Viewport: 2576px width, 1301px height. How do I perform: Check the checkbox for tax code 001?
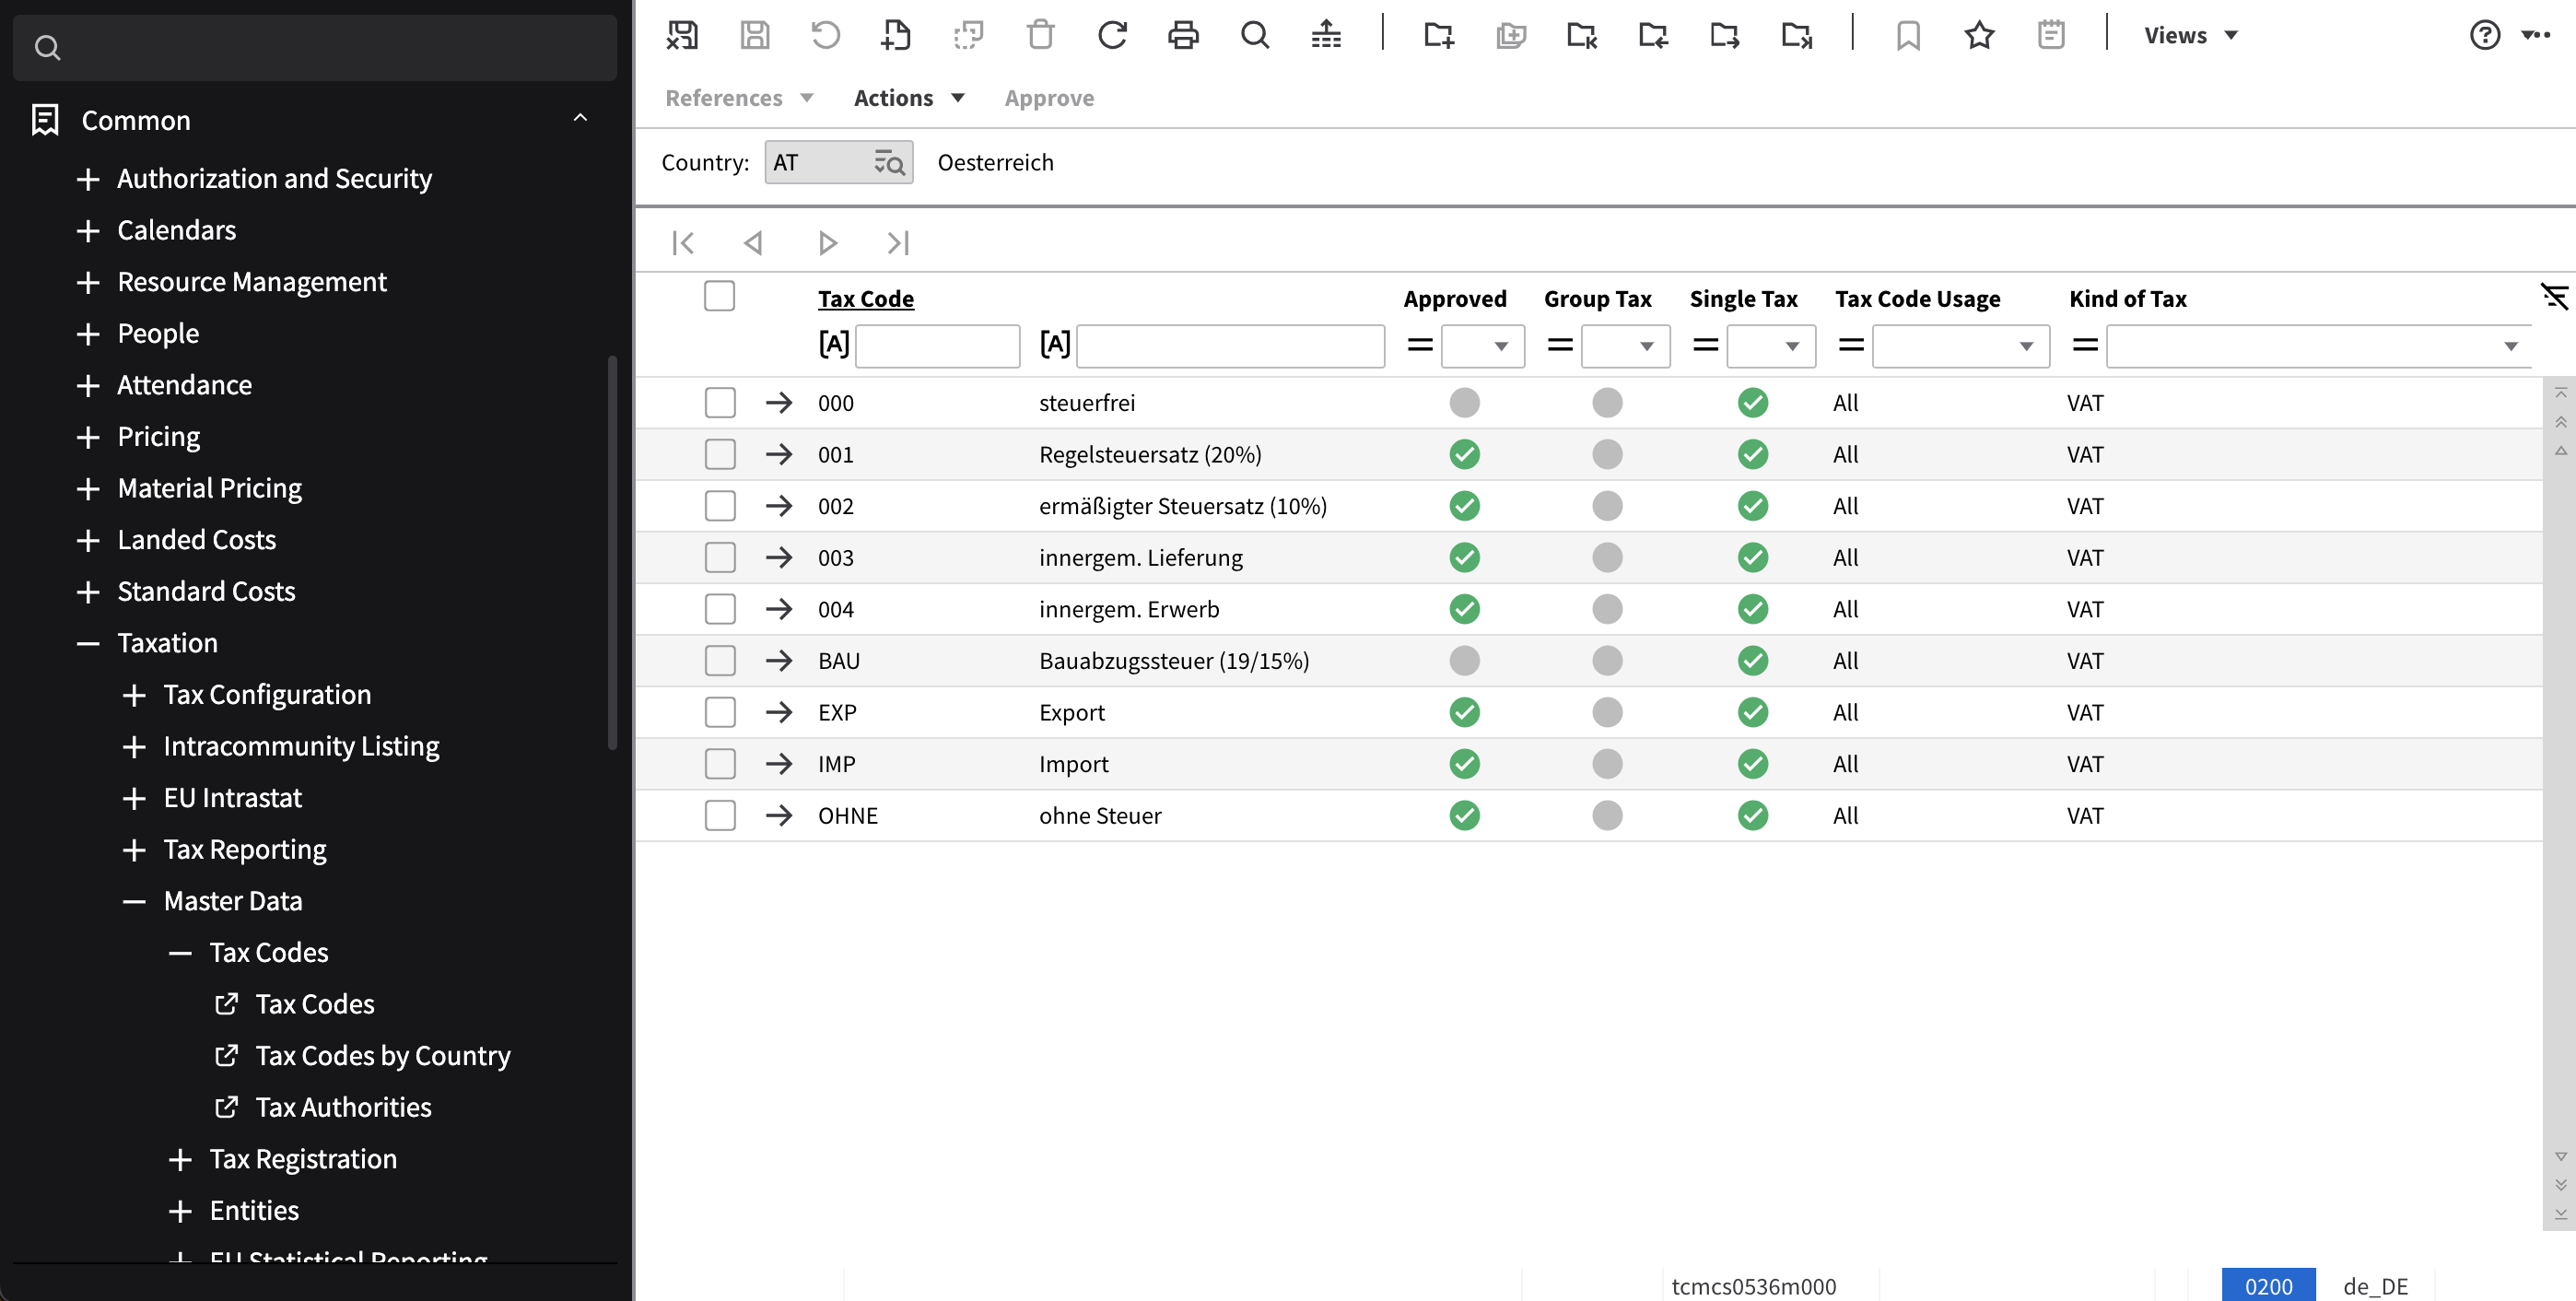(x=720, y=454)
